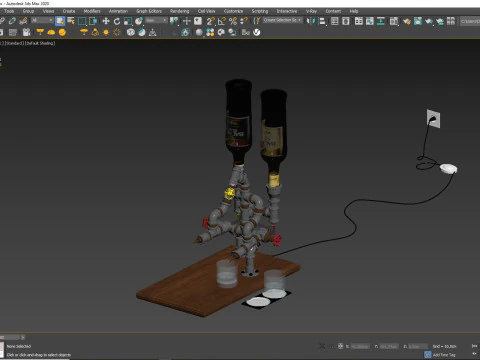
Task: Click yellow V-Ray plane light icon
Action: pyautogui.click(x=40, y=32)
